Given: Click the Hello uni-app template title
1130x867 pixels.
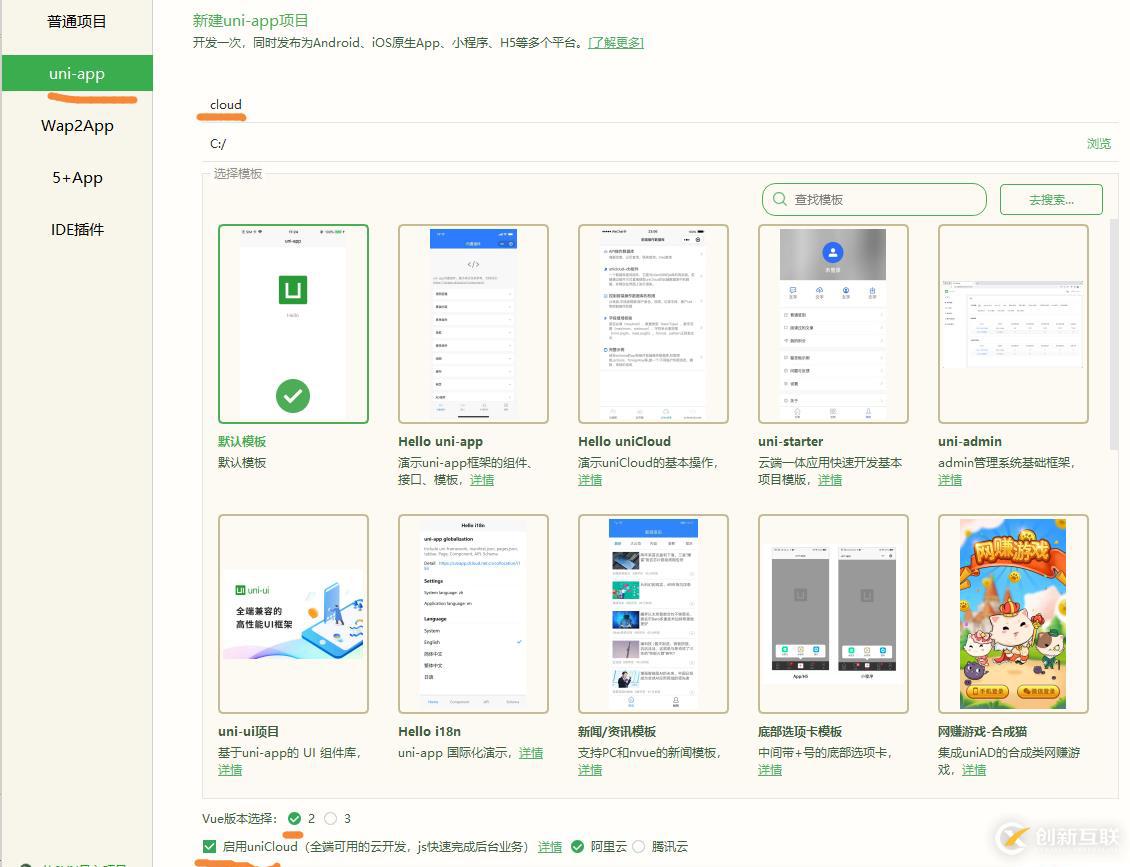Looking at the screenshot, I should [440, 441].
